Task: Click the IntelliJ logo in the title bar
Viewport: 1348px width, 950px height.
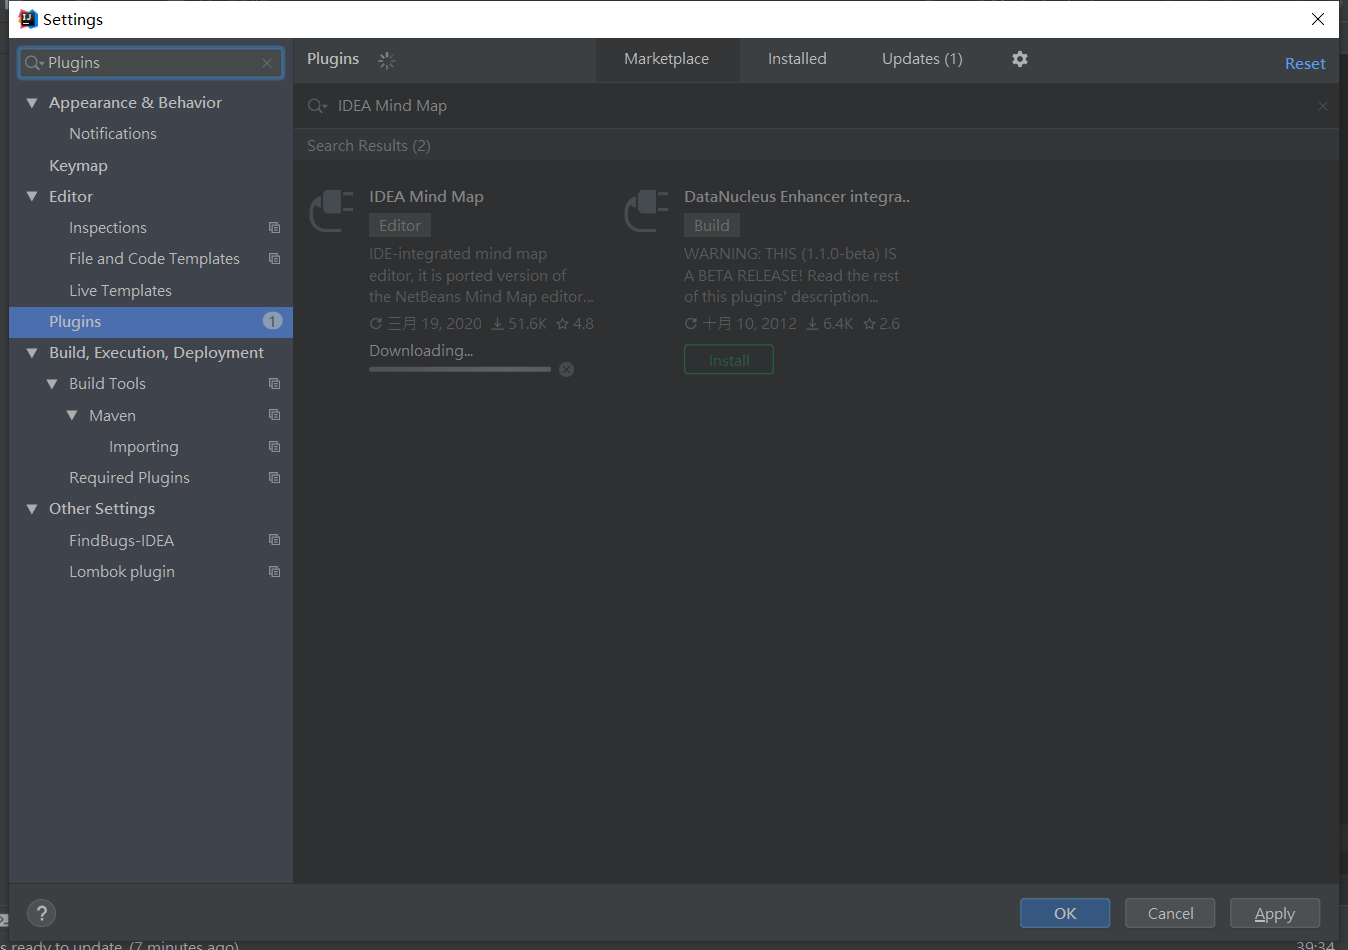Action: (x=28, y=19)
